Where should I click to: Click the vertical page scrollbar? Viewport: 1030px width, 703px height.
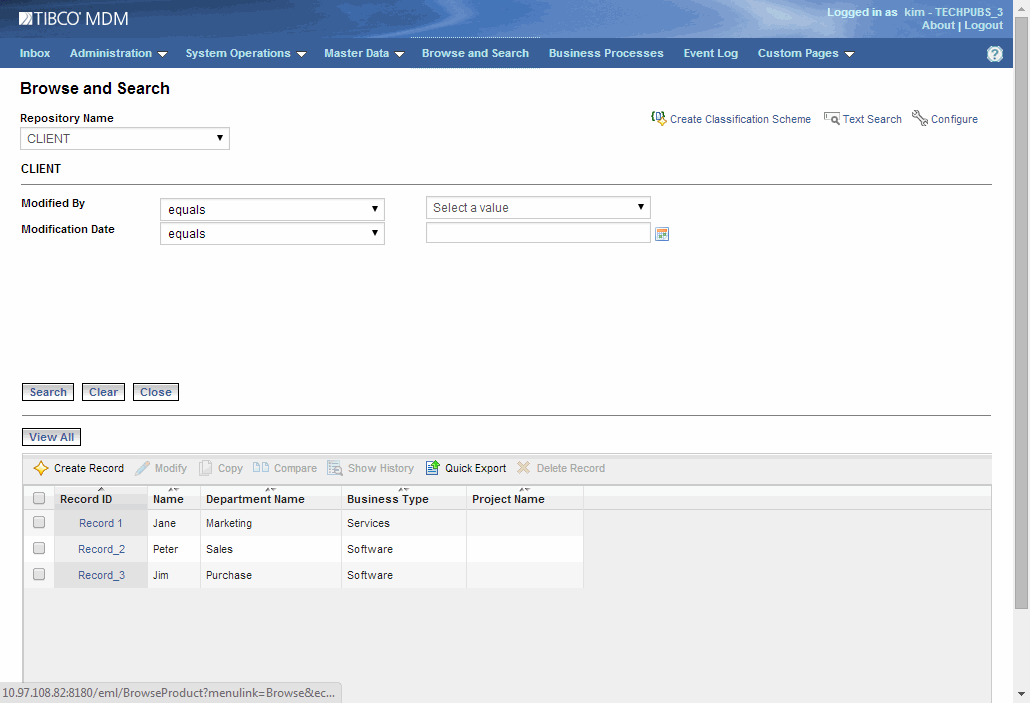pyautogui.click(x=1021, y=313)
